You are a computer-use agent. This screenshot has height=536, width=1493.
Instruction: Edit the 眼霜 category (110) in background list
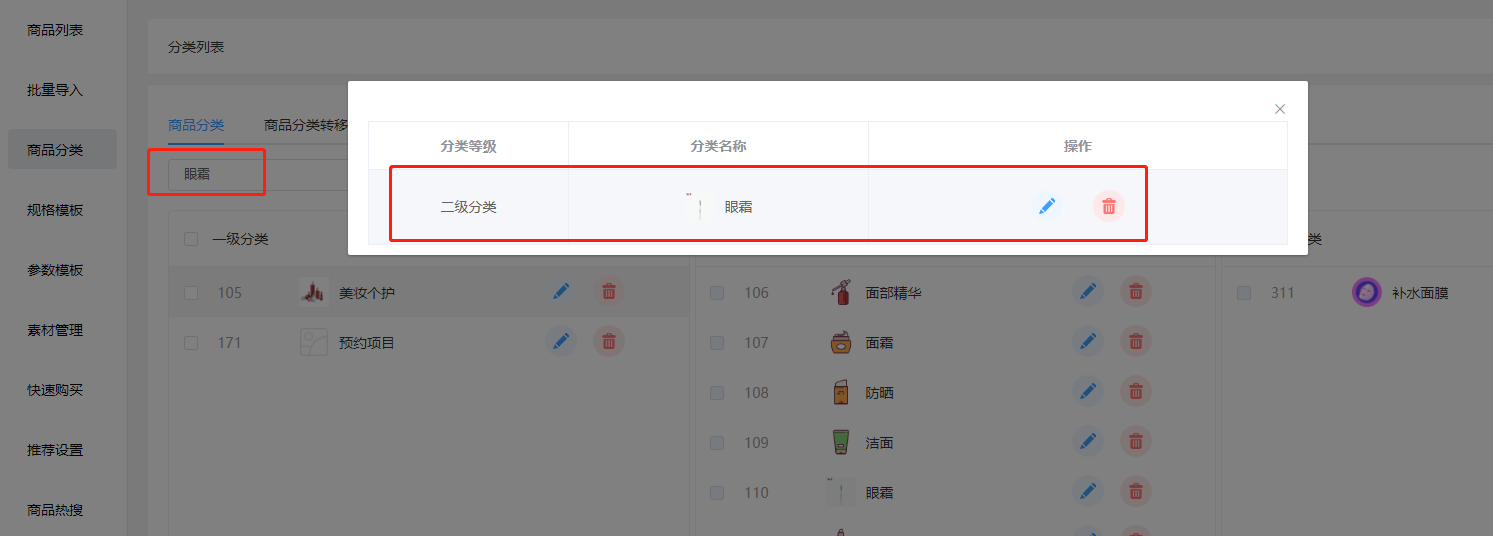(1088, 491)
